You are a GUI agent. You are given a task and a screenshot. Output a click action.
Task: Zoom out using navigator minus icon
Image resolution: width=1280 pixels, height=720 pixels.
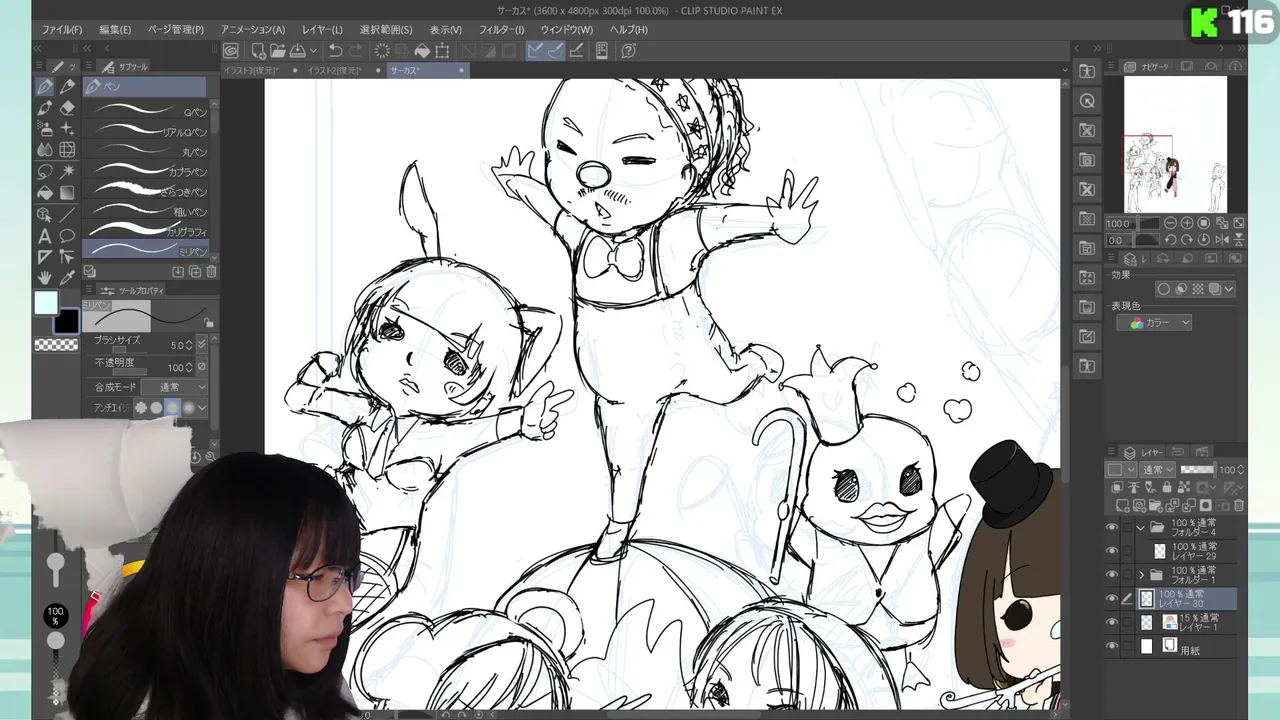(x=1170, y=223)
